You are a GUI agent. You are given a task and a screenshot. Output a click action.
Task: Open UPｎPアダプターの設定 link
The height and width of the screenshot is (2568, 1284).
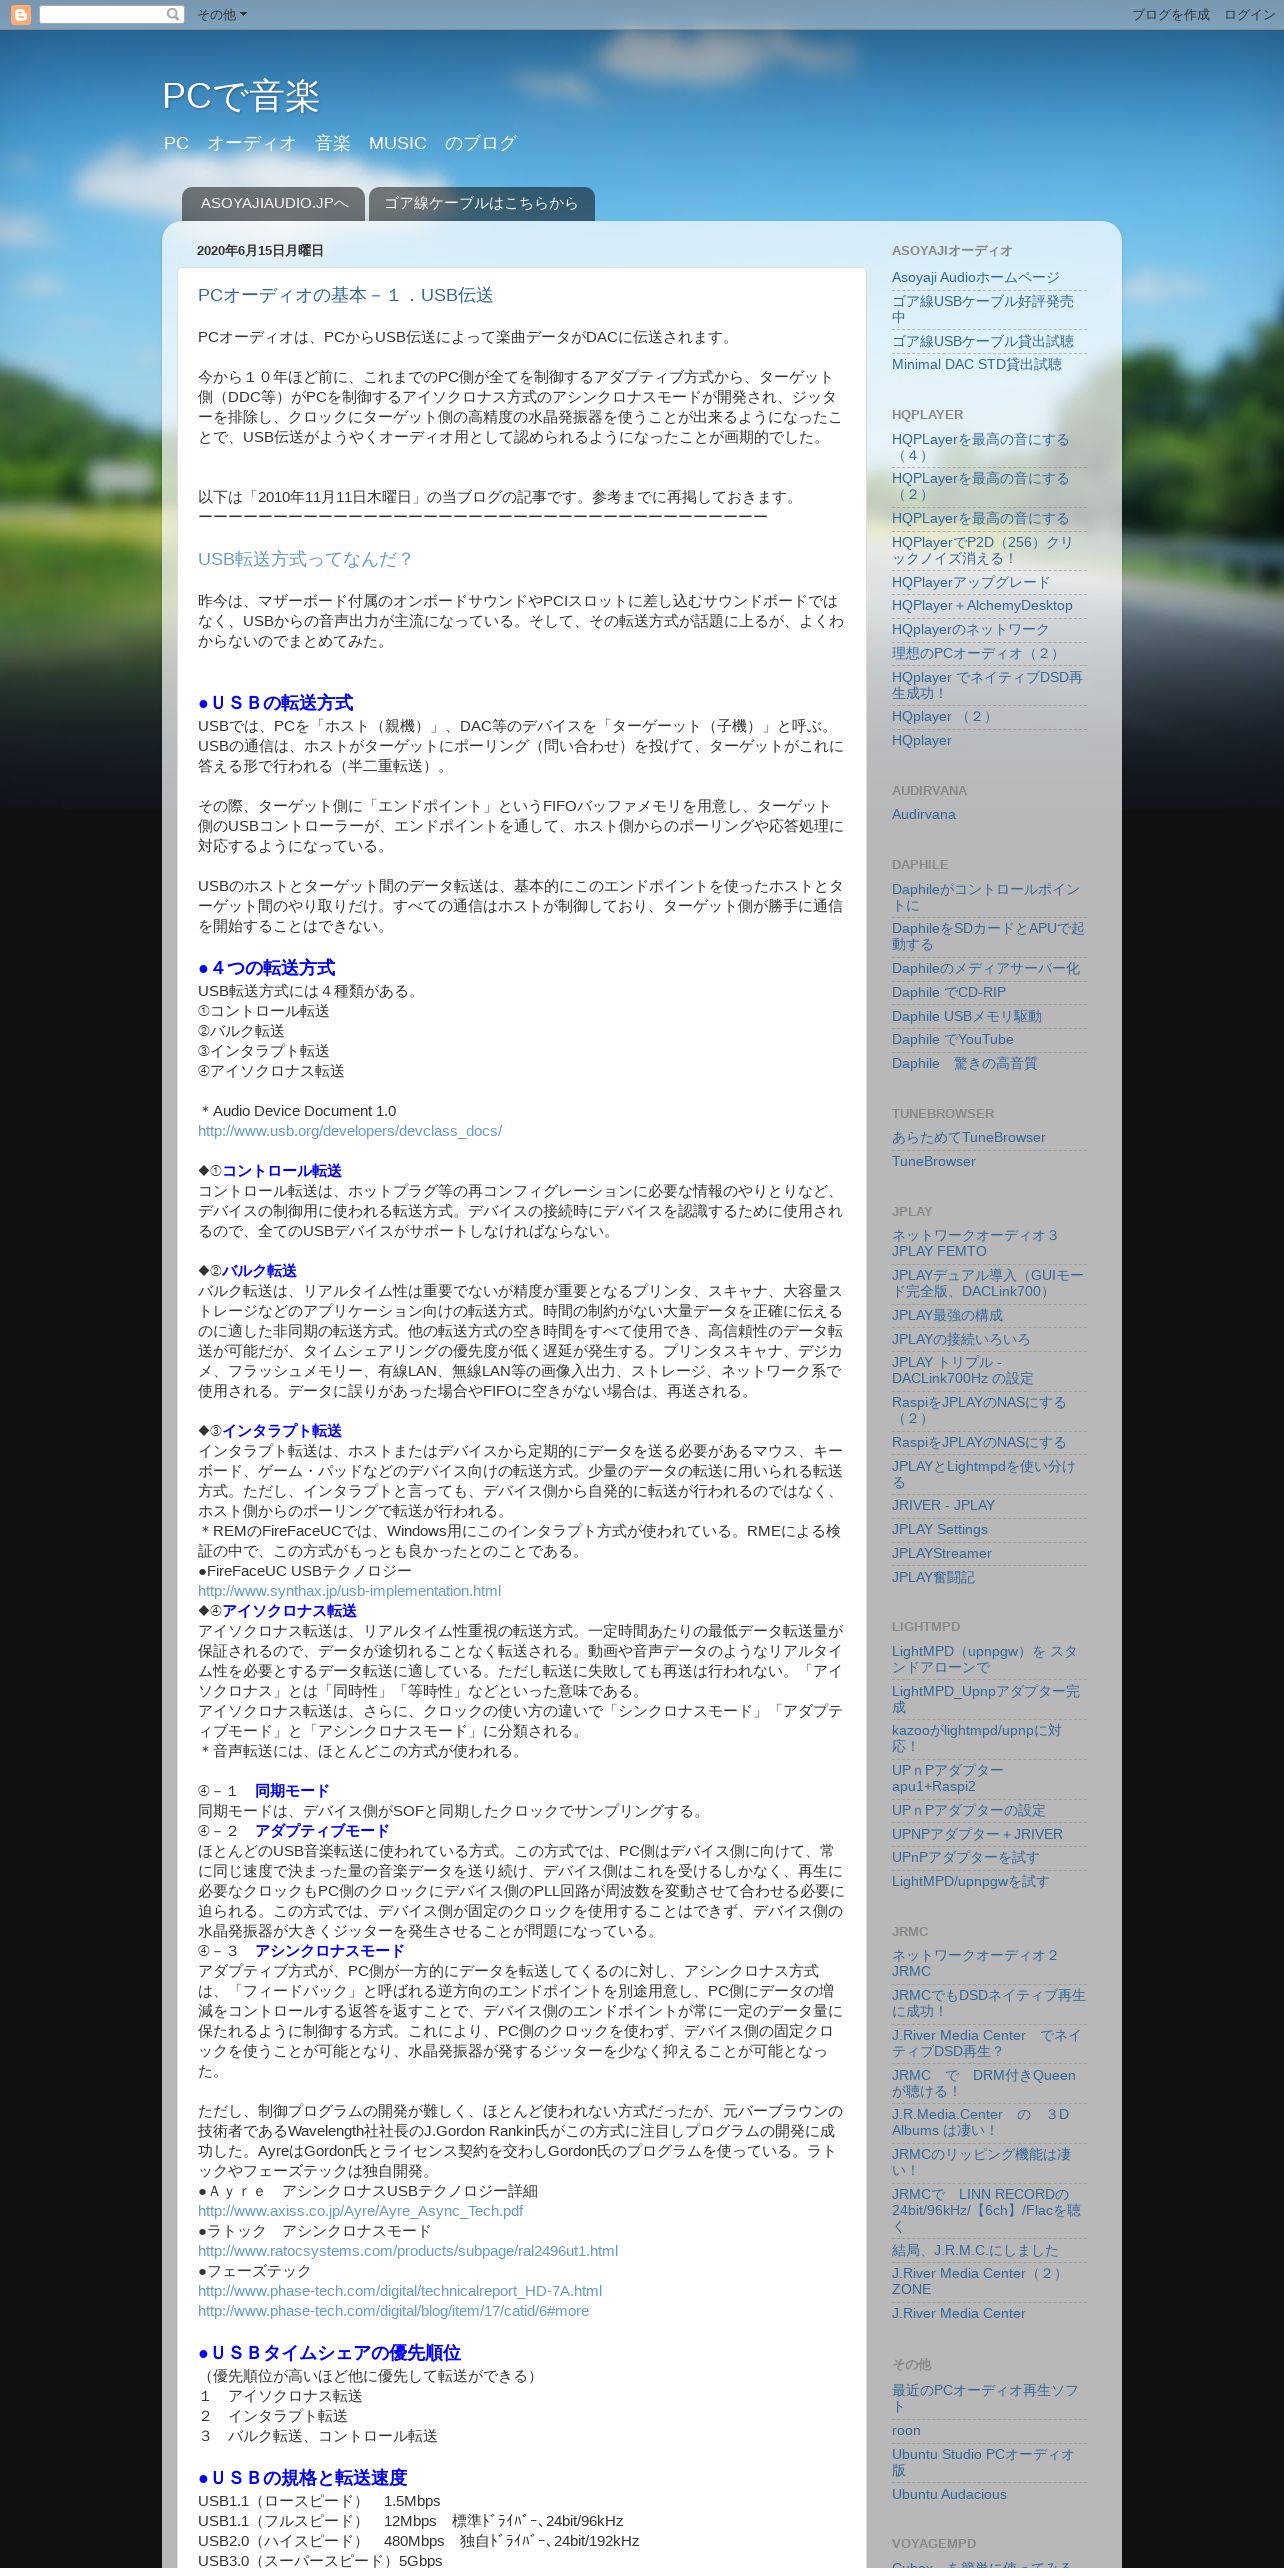[x=969, y=1810]
